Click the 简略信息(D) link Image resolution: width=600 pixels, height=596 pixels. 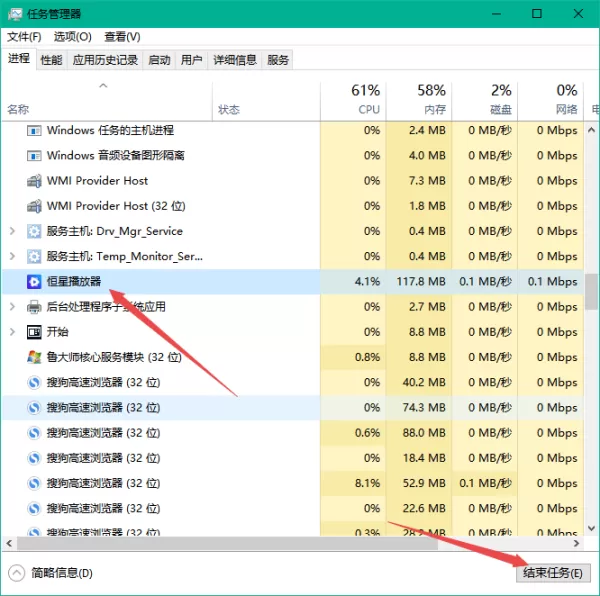(62, 573)
